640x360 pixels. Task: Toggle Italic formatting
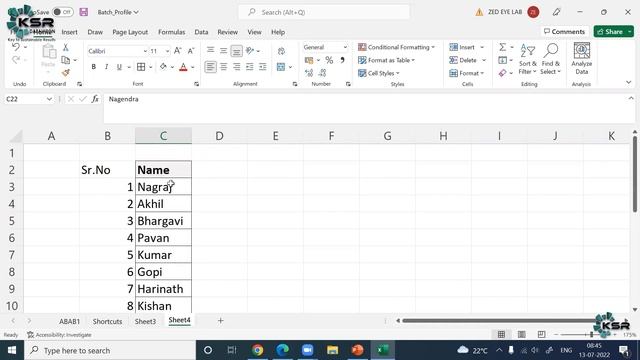click(106, 67)
